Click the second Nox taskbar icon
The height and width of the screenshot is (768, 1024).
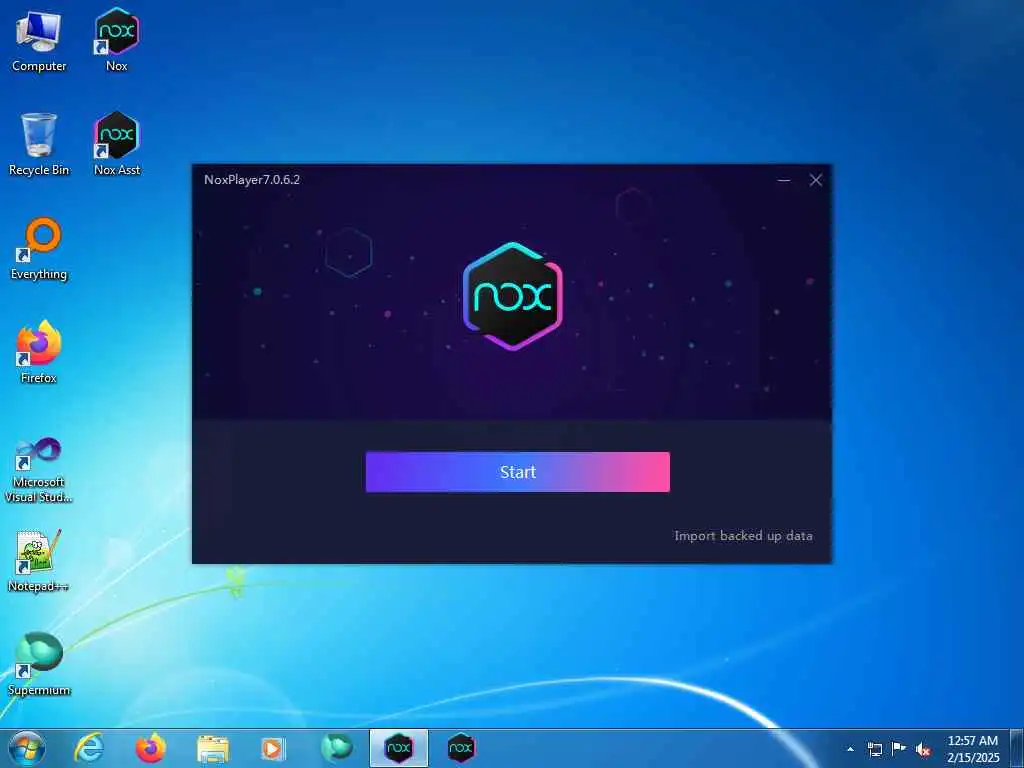[x=460, y=748]
